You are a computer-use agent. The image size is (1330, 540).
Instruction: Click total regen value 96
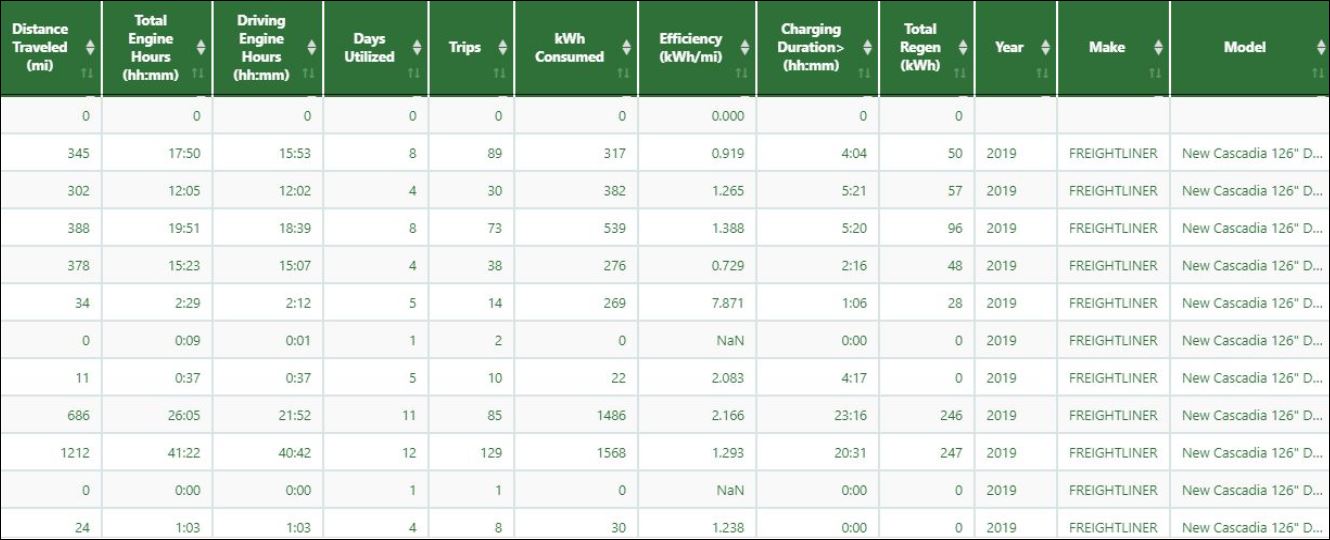955,228
